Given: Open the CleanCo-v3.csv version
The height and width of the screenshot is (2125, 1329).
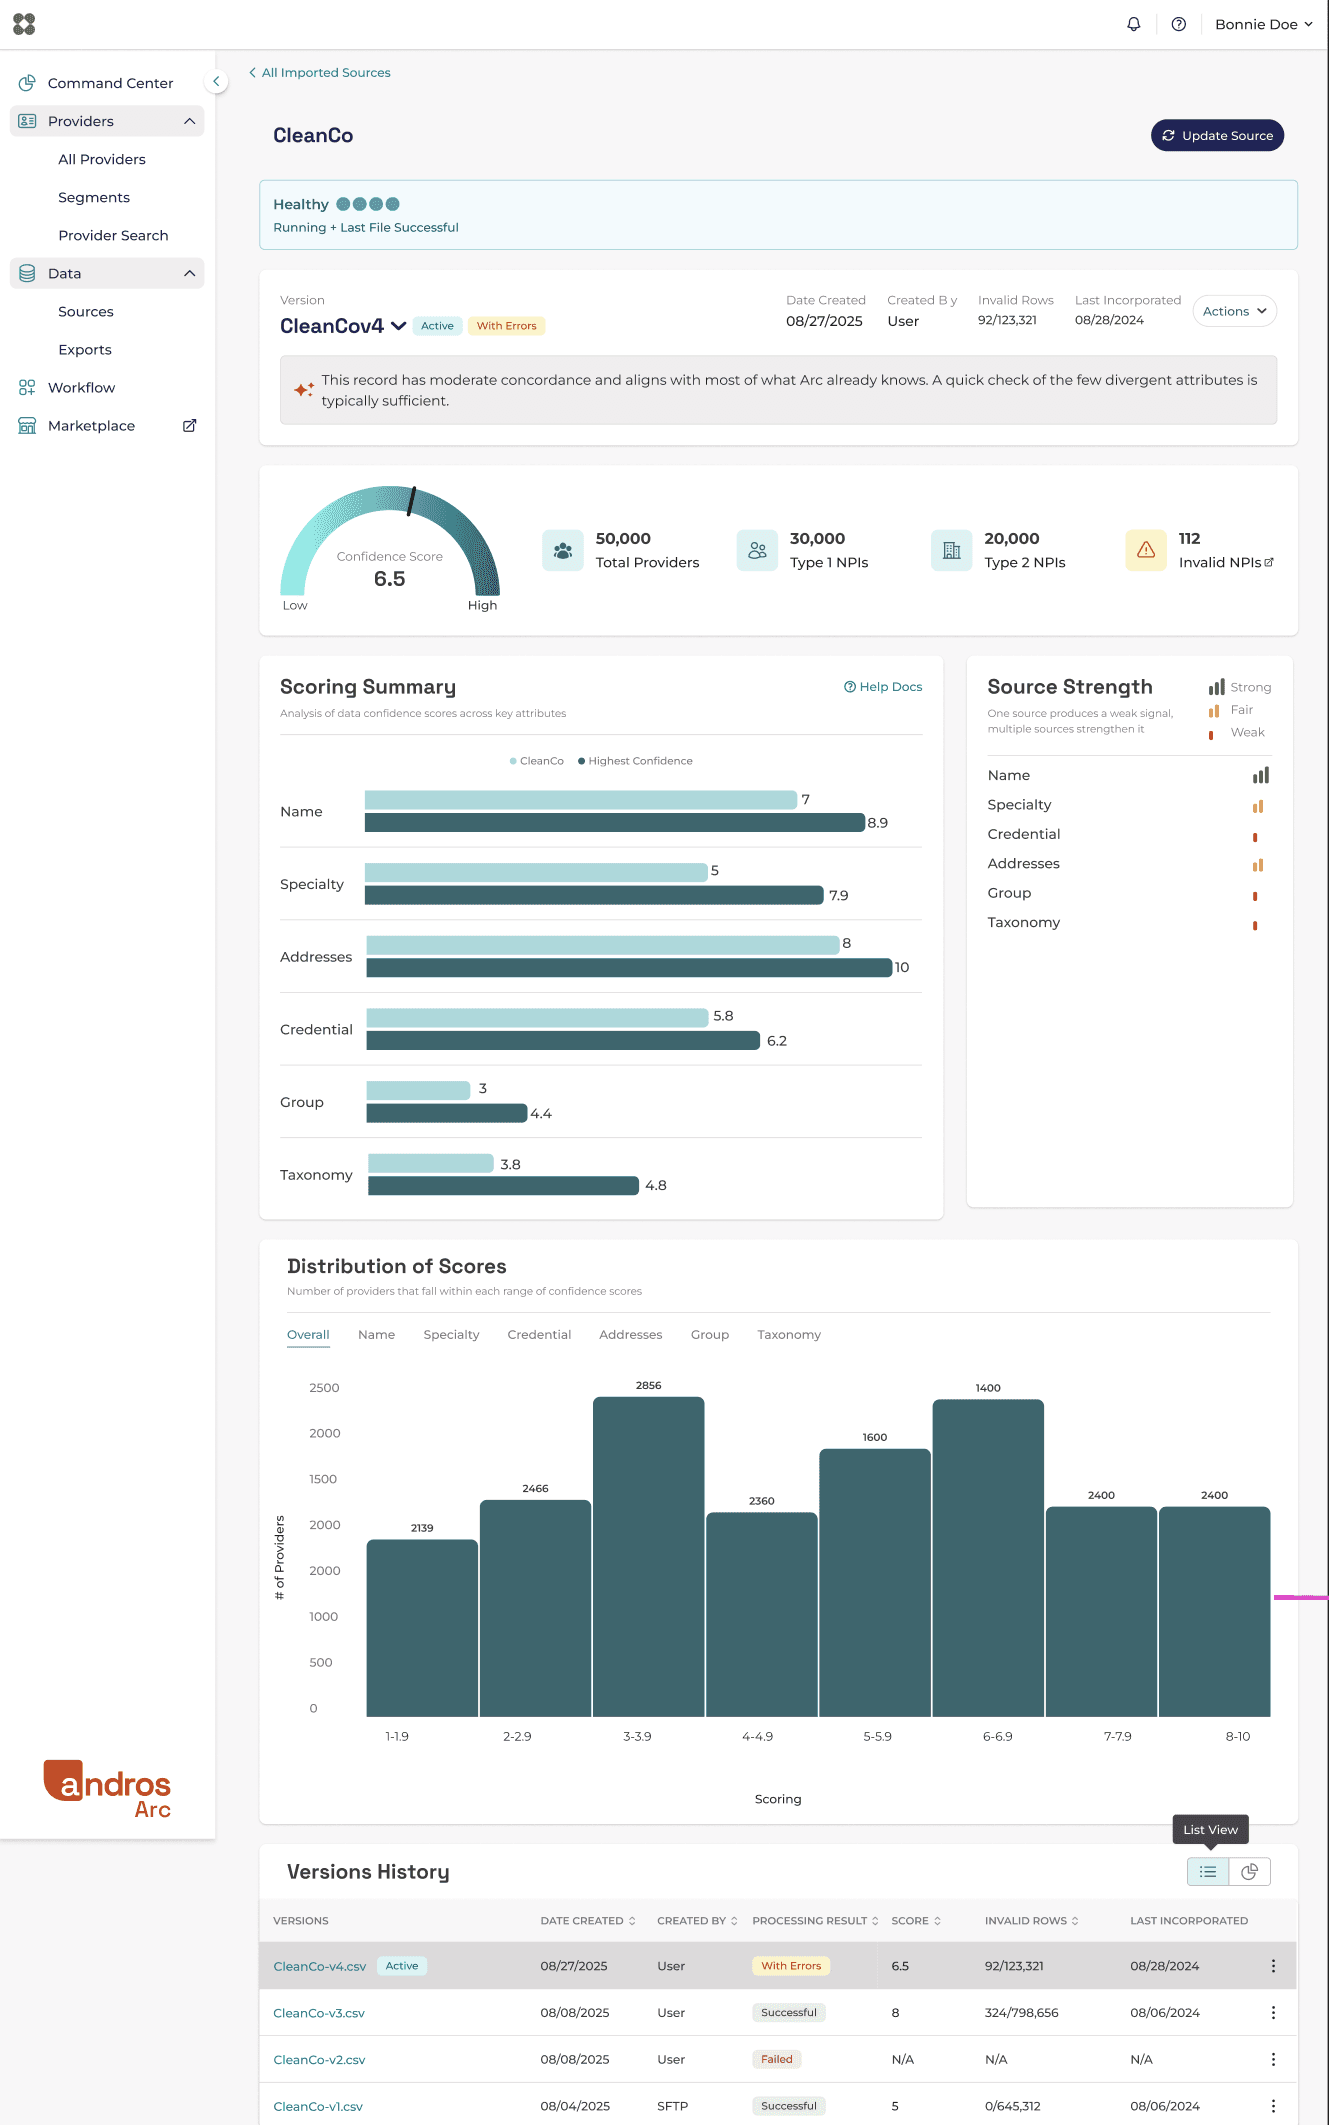Looking at the screenshot, I should pos(319,2013).
